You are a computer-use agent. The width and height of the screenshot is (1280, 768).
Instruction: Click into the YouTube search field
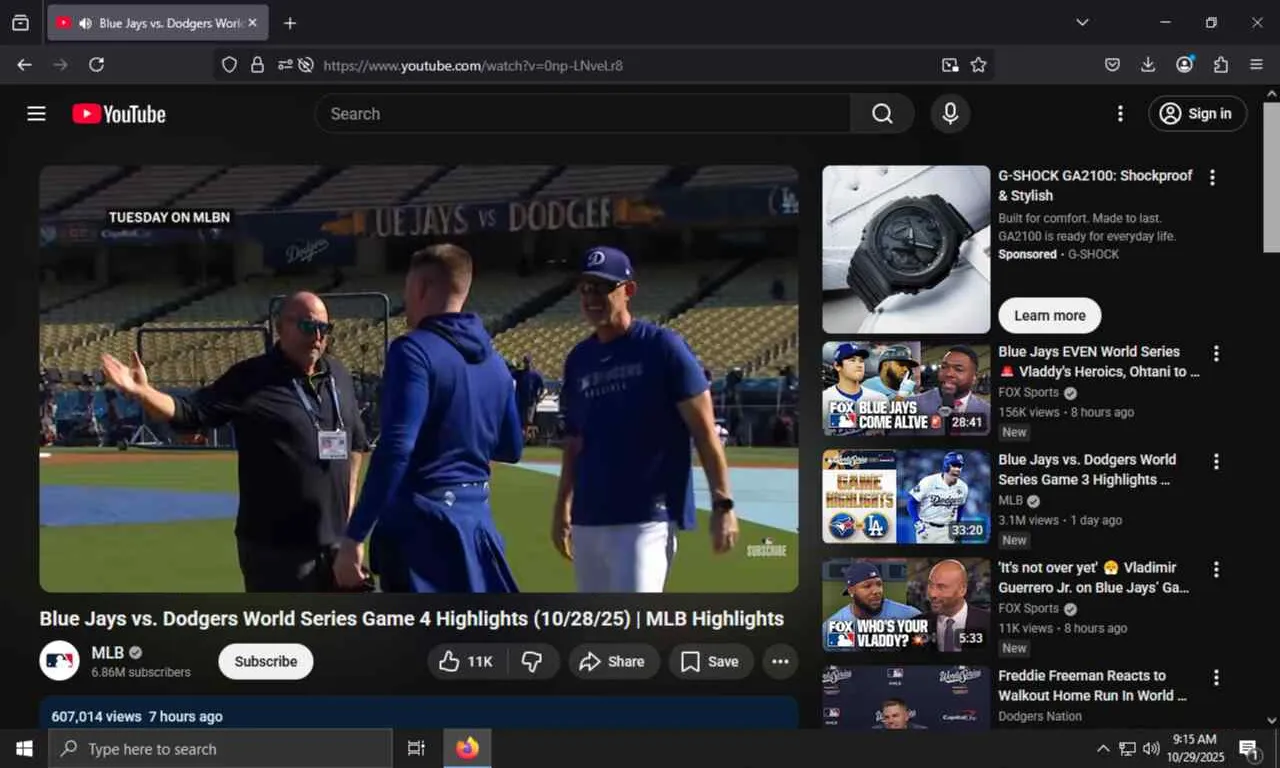pos(582,114)
